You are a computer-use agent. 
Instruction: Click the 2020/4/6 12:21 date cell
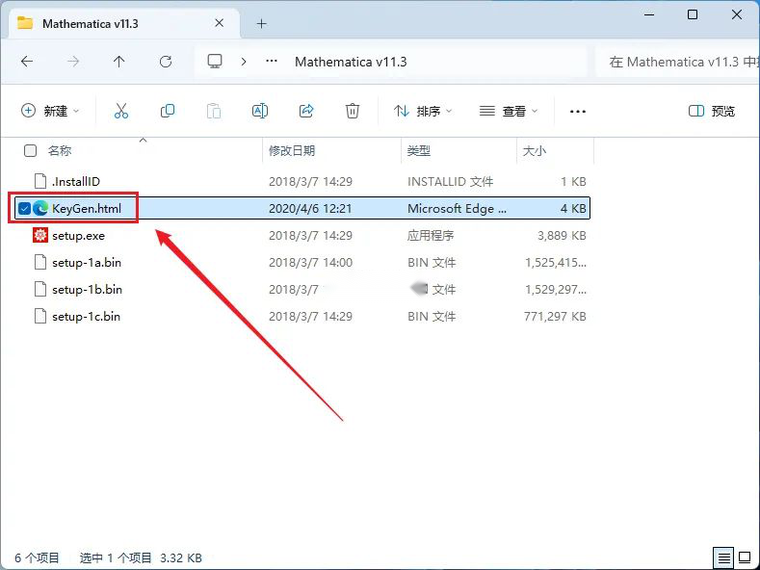[x=310, y=208]
